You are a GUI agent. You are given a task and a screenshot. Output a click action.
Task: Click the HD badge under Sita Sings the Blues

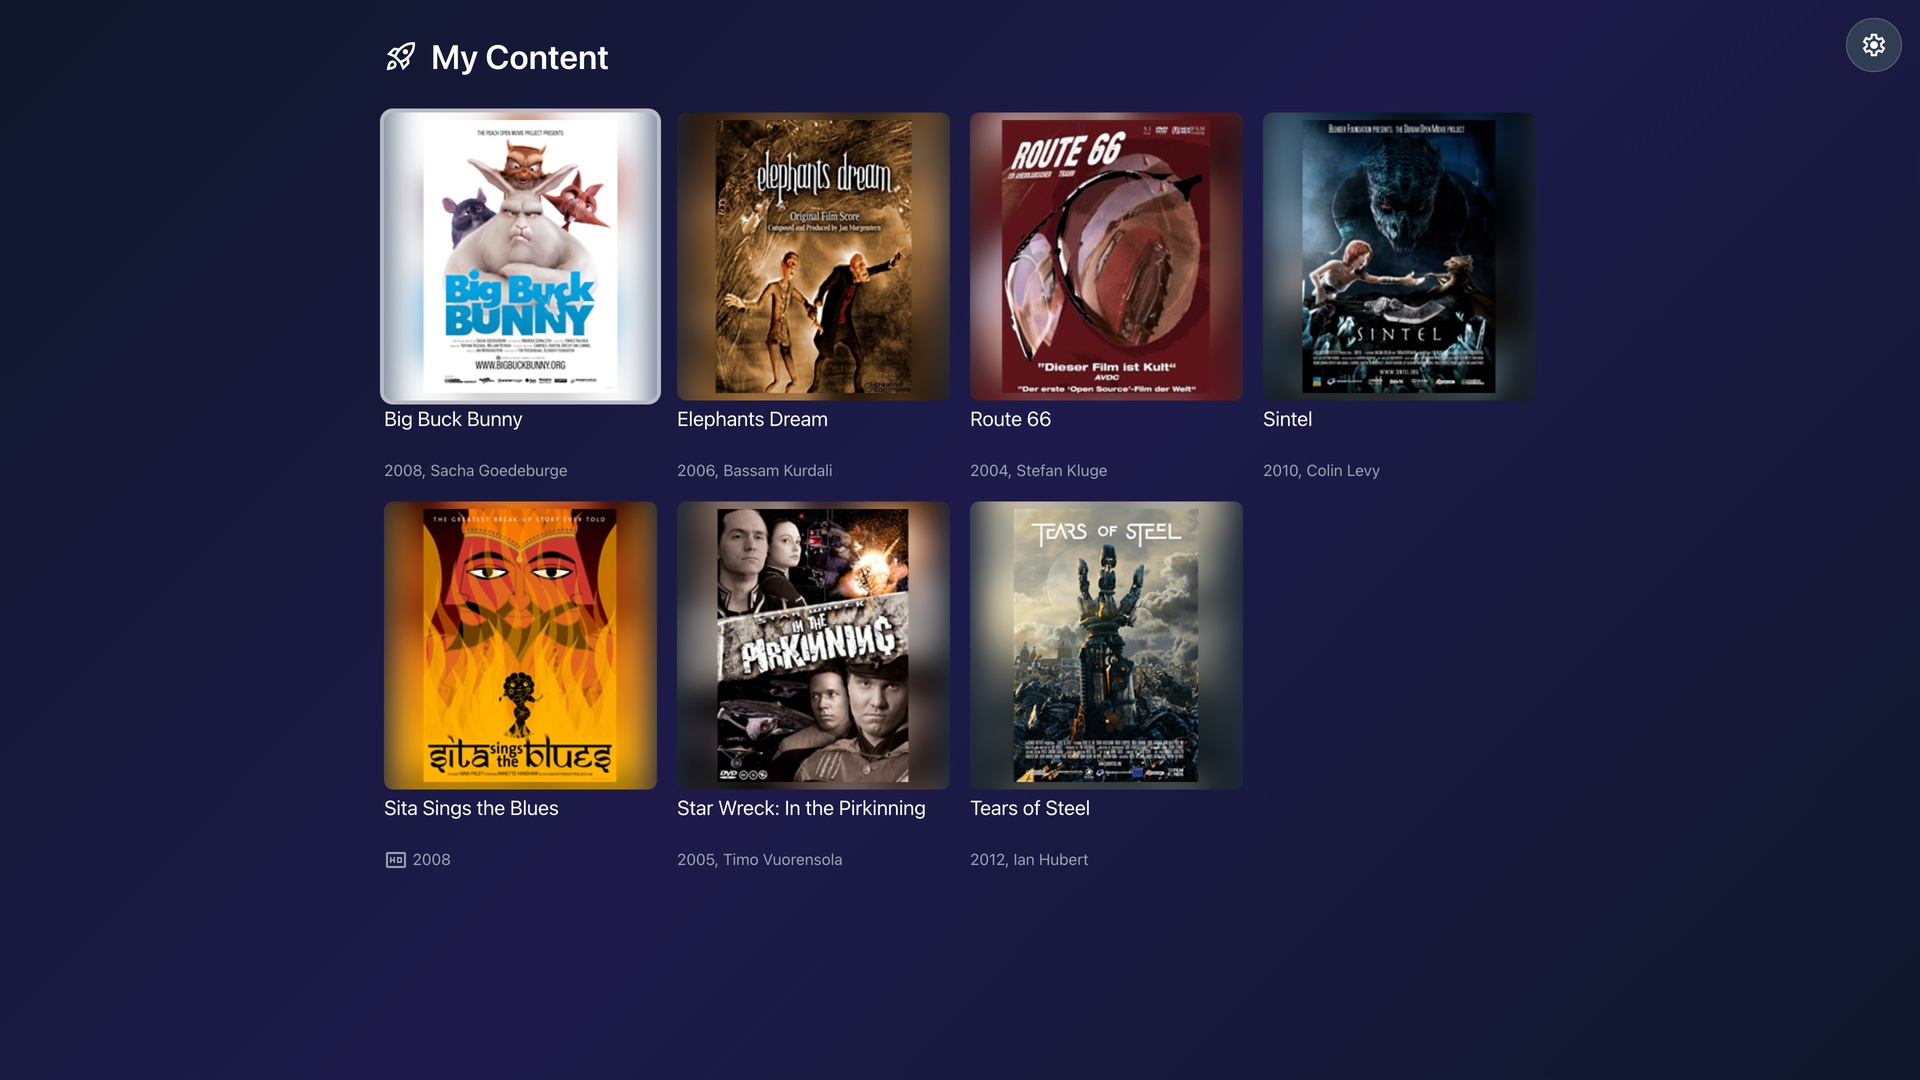click(396, 860)
